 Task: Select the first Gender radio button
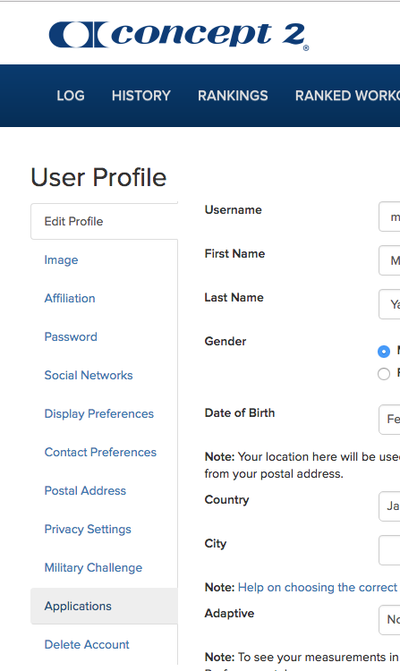coord(384,351)
